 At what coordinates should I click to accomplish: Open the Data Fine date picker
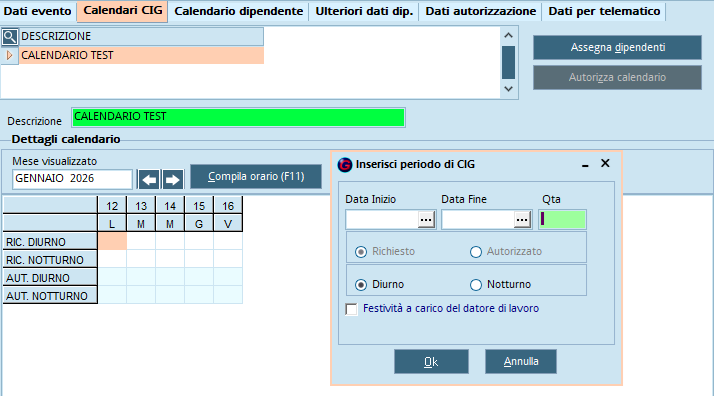pyautogui.click(x=522, y=220)
